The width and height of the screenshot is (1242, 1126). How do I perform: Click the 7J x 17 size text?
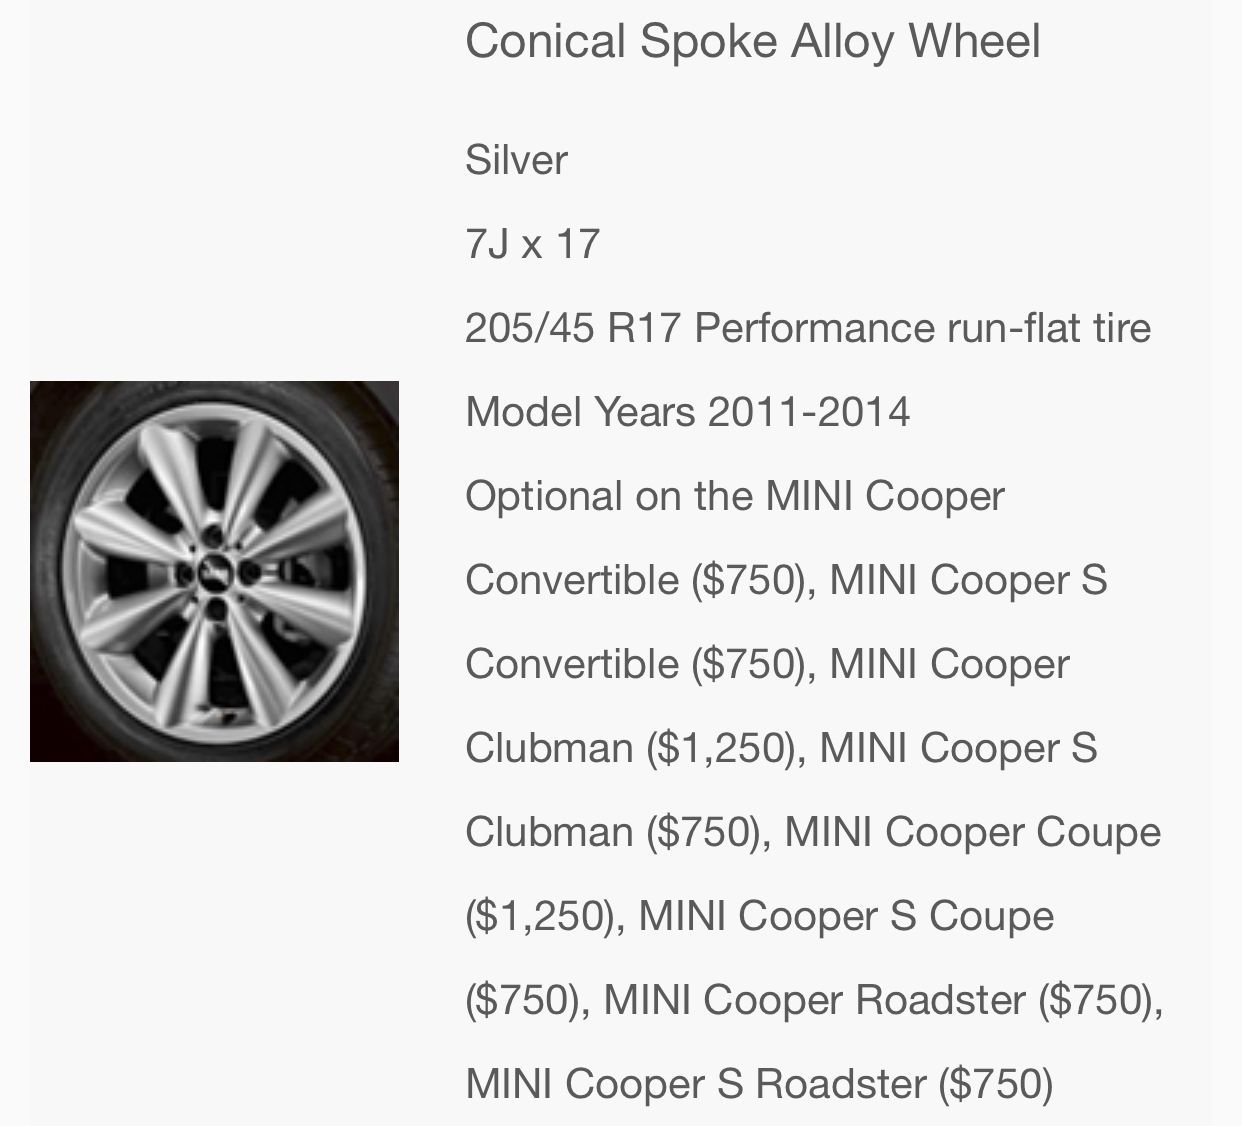coord(532,244)
